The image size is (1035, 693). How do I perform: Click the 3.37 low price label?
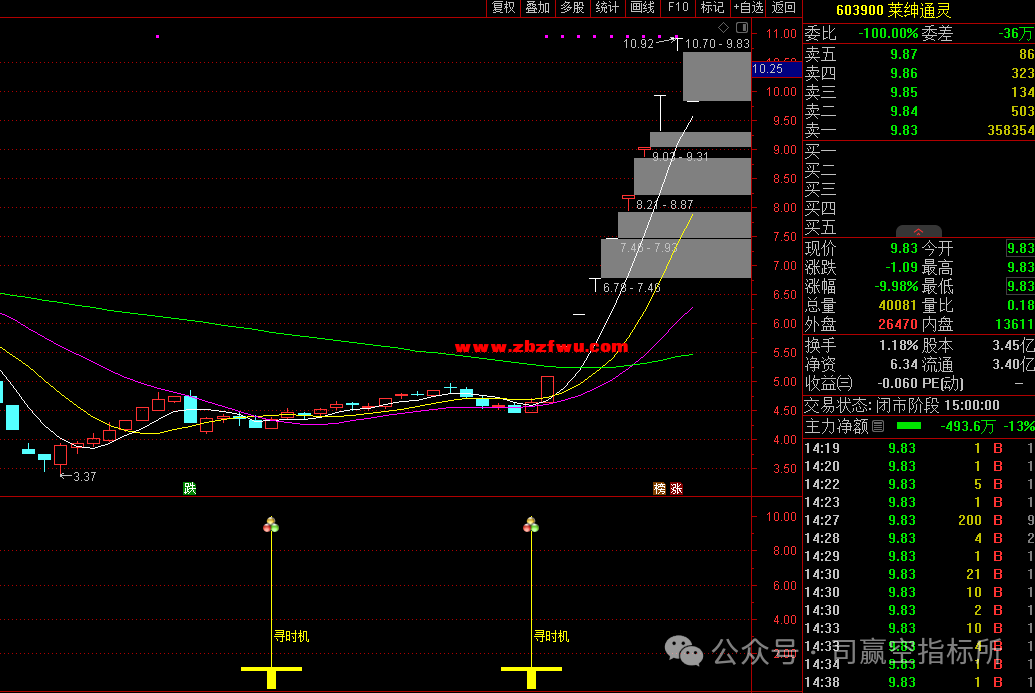[84, 477]
